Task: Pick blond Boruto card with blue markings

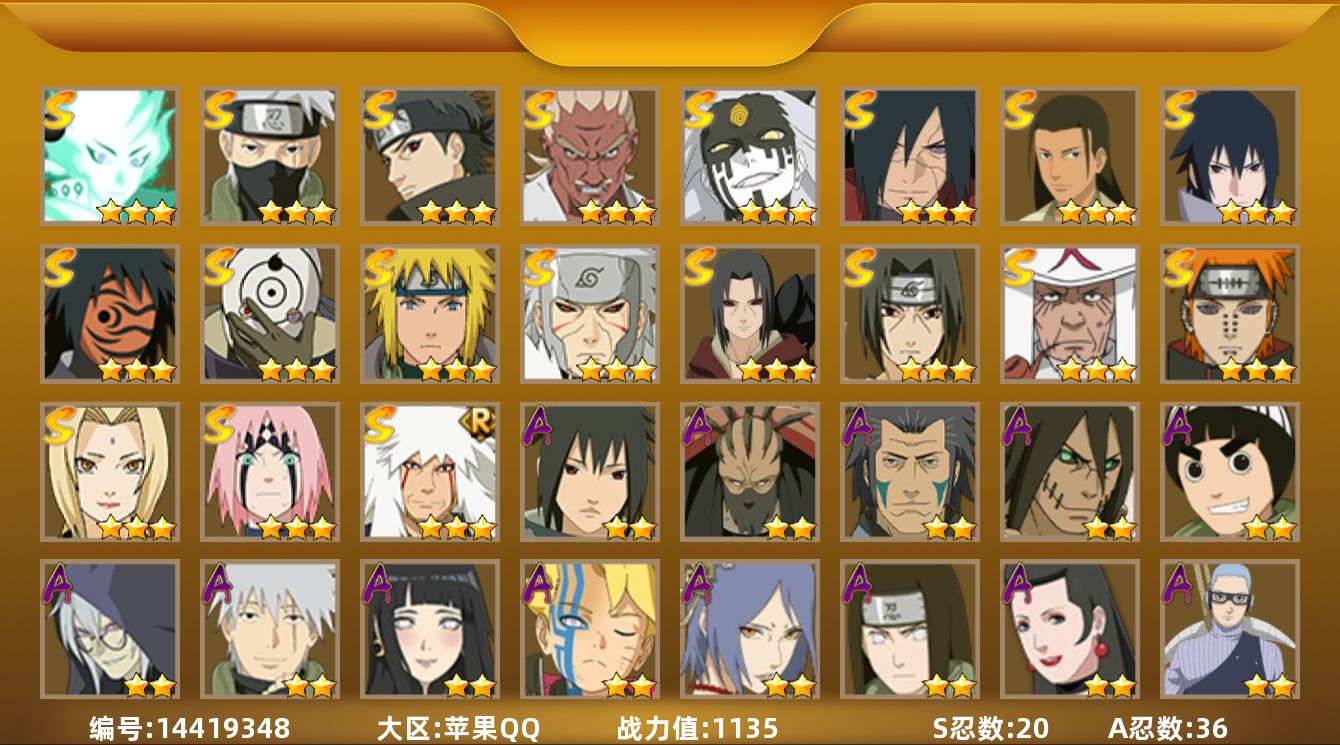Action: click(590, 630)
